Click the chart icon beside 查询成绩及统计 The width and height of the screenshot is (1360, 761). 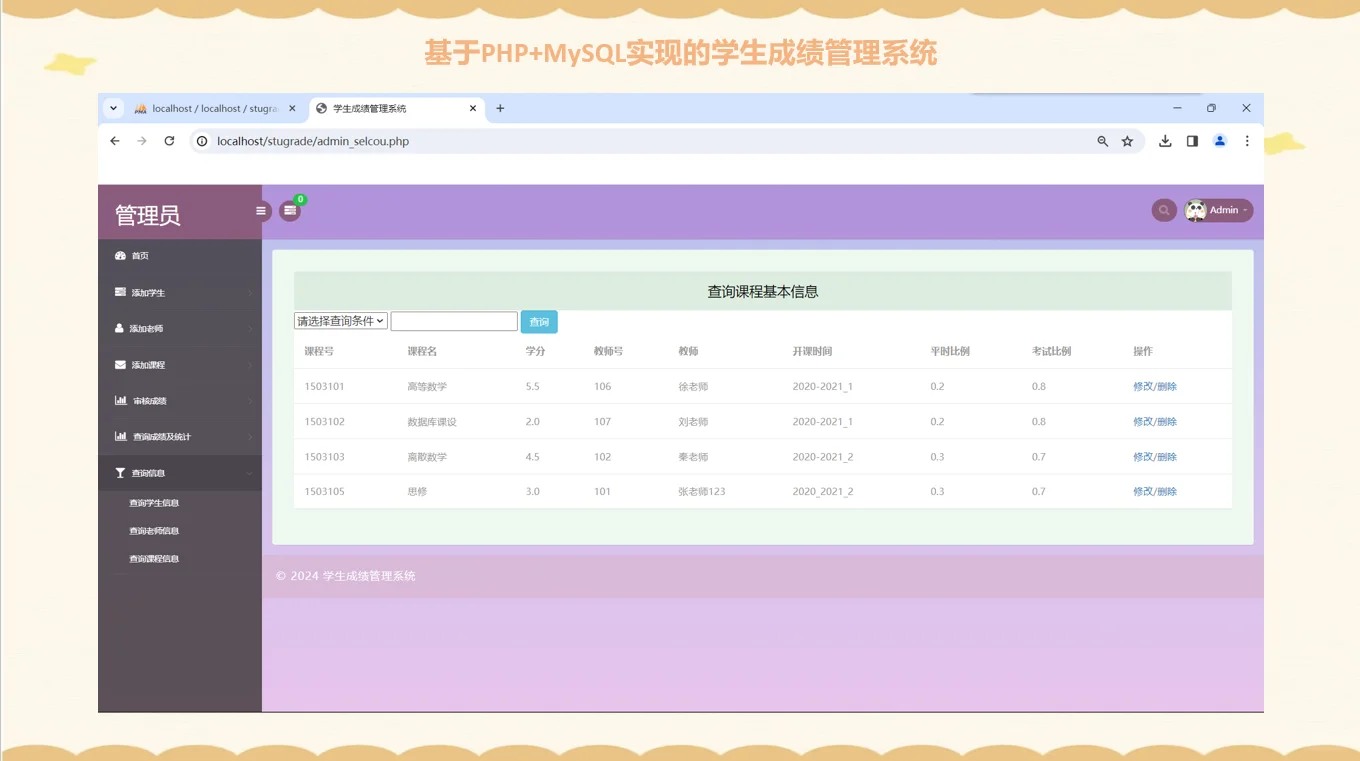(121, 436)
